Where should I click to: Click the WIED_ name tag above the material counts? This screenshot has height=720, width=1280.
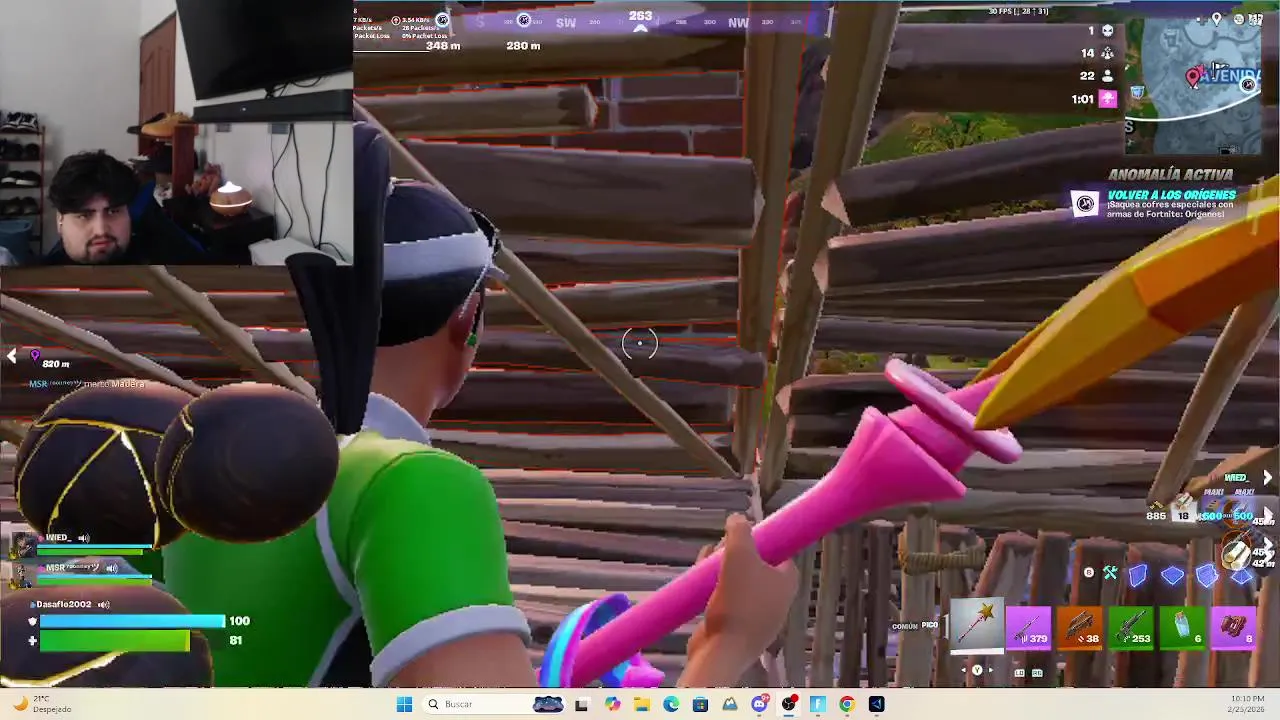tap(1236, 478)
